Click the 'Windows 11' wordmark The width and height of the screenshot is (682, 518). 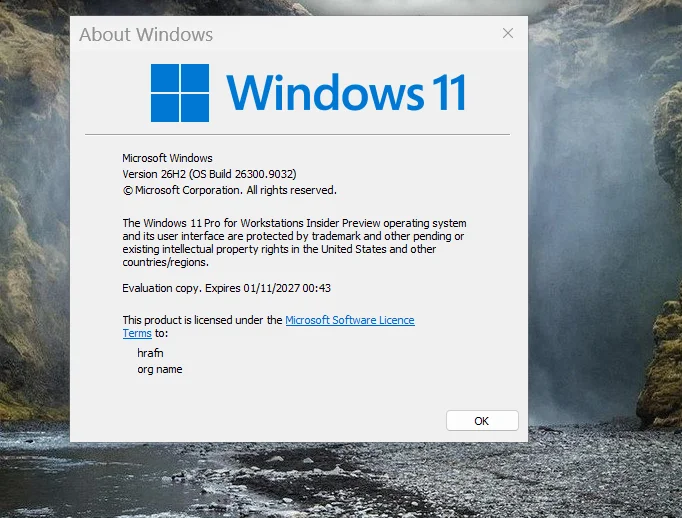(346, 92)
